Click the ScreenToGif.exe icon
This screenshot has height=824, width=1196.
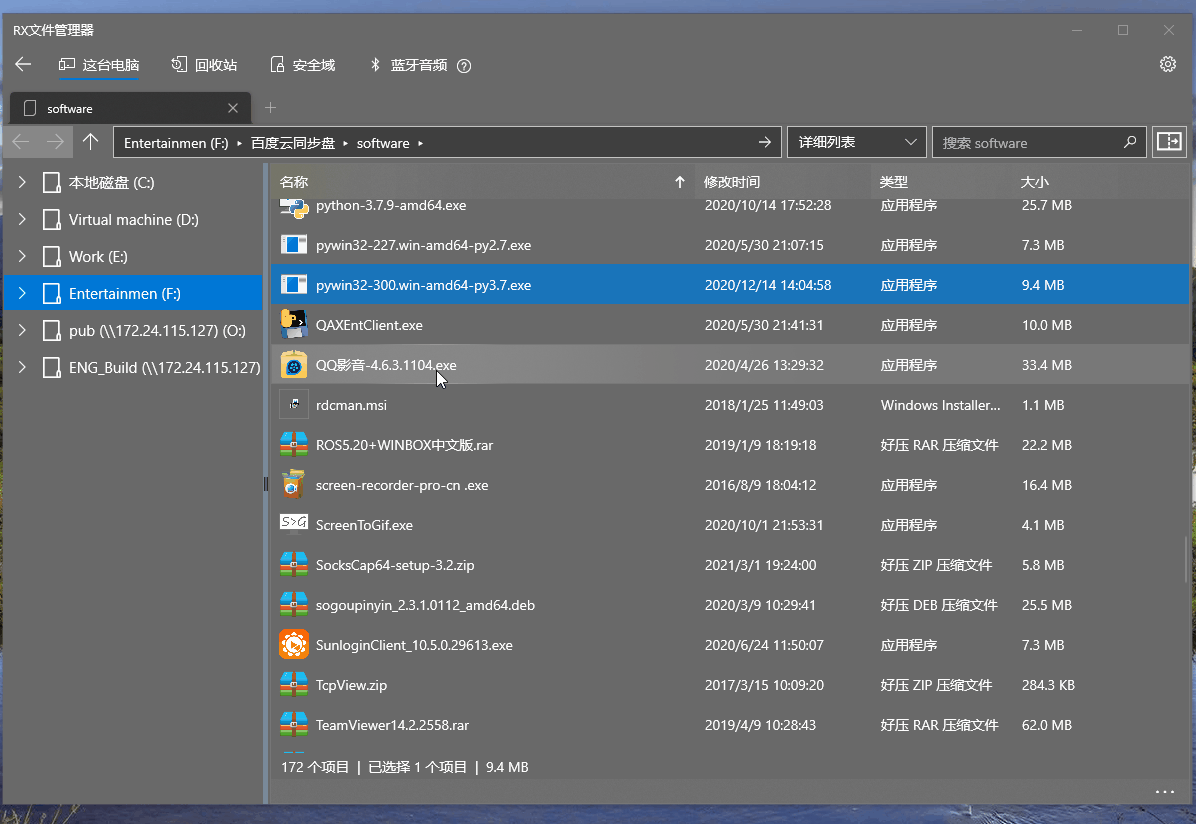pos(294,523)
